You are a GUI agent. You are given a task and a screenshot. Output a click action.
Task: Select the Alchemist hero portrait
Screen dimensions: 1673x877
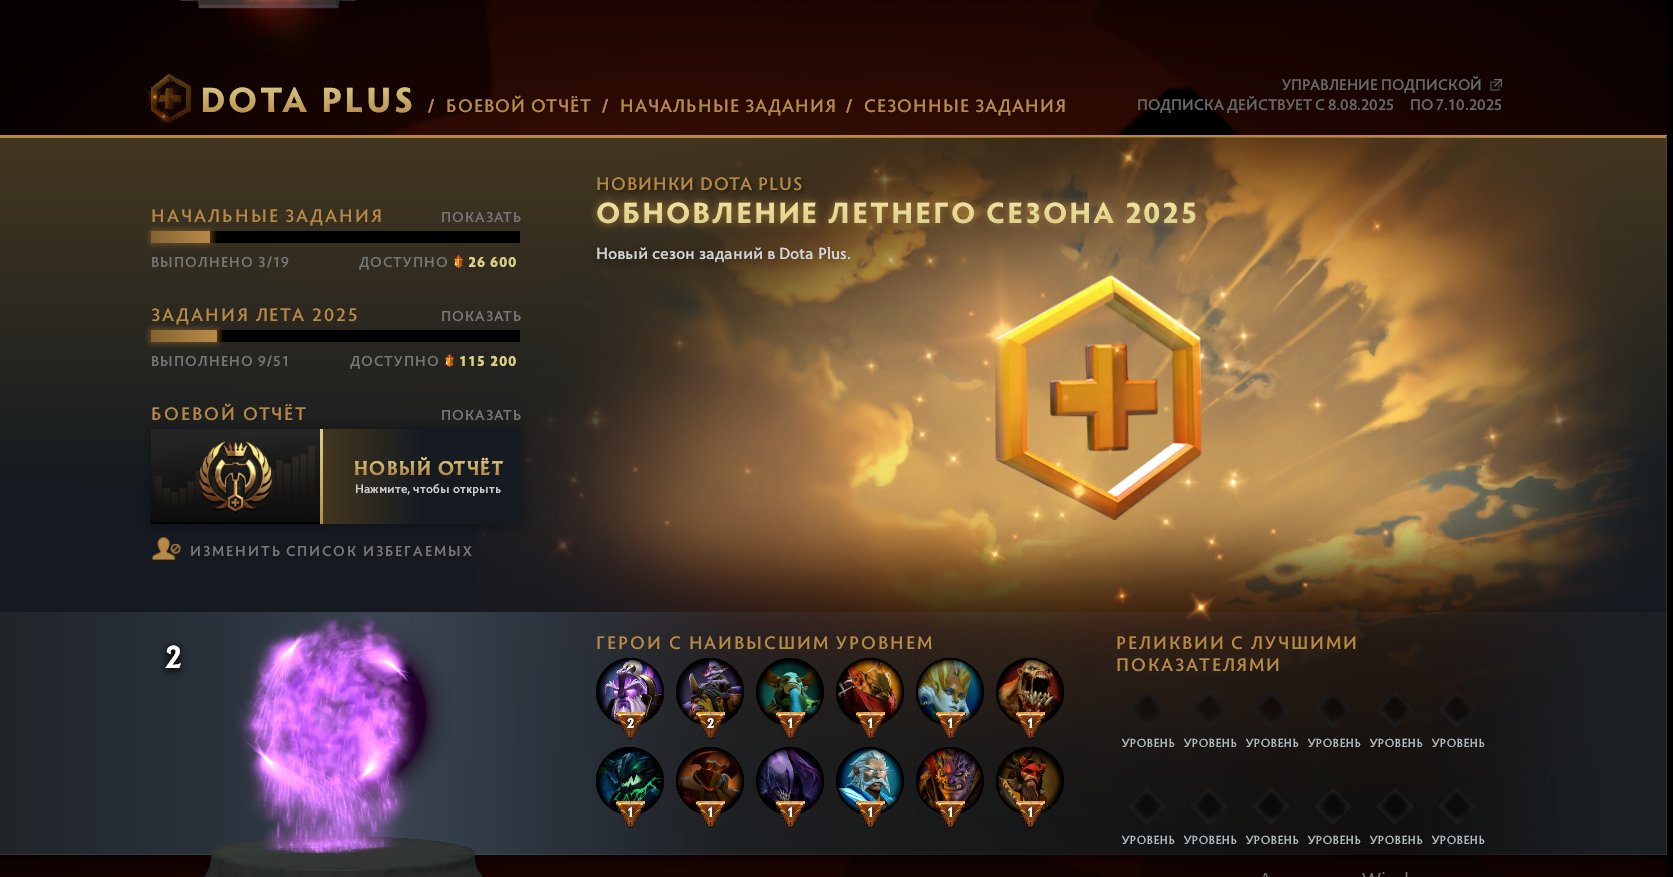(x=710, y=691)
